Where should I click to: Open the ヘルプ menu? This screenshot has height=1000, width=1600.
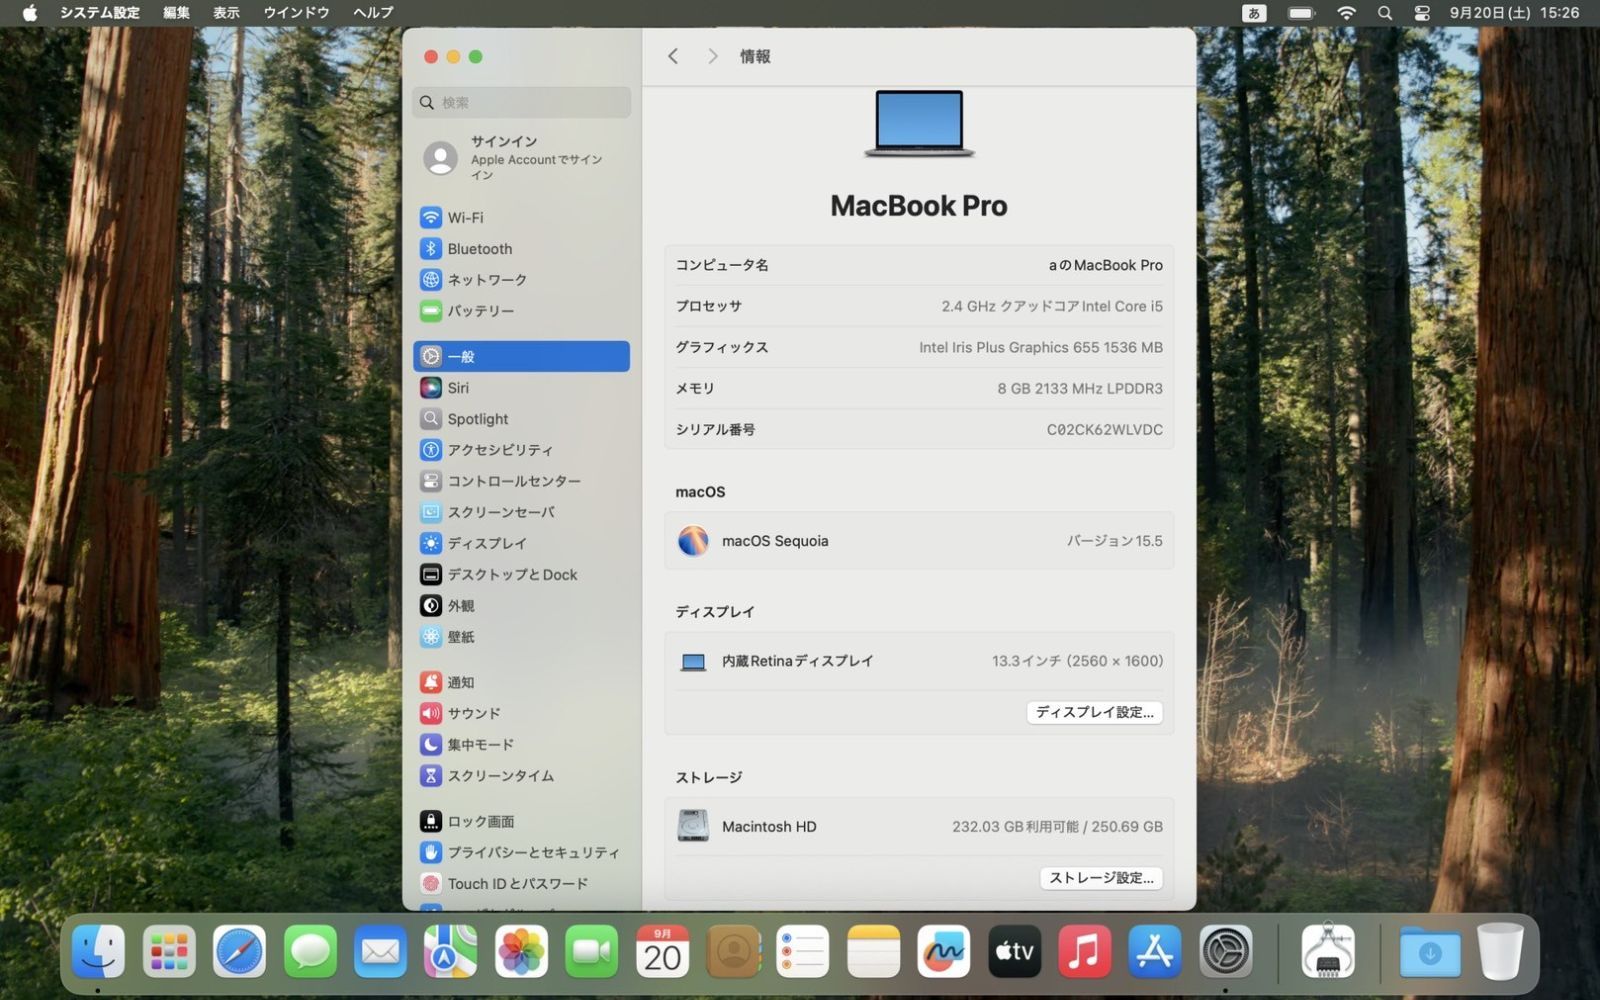coord(371,13)
